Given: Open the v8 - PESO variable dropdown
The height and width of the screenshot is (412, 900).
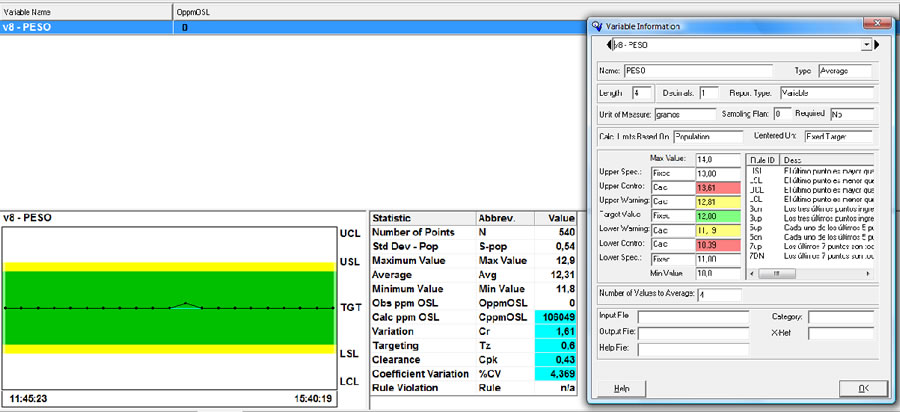Looking at the screenshot, I should [866, 46].
